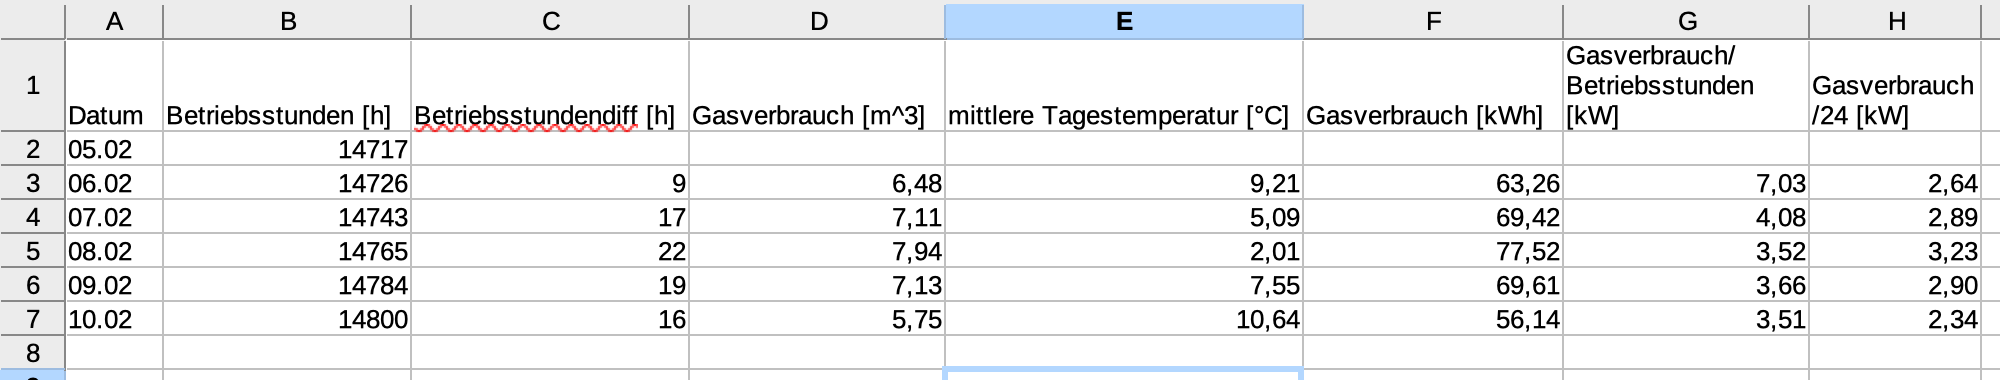Select the Gasverbrauch/Betriebsstunden [kW] header cell

coord(1686,85)
